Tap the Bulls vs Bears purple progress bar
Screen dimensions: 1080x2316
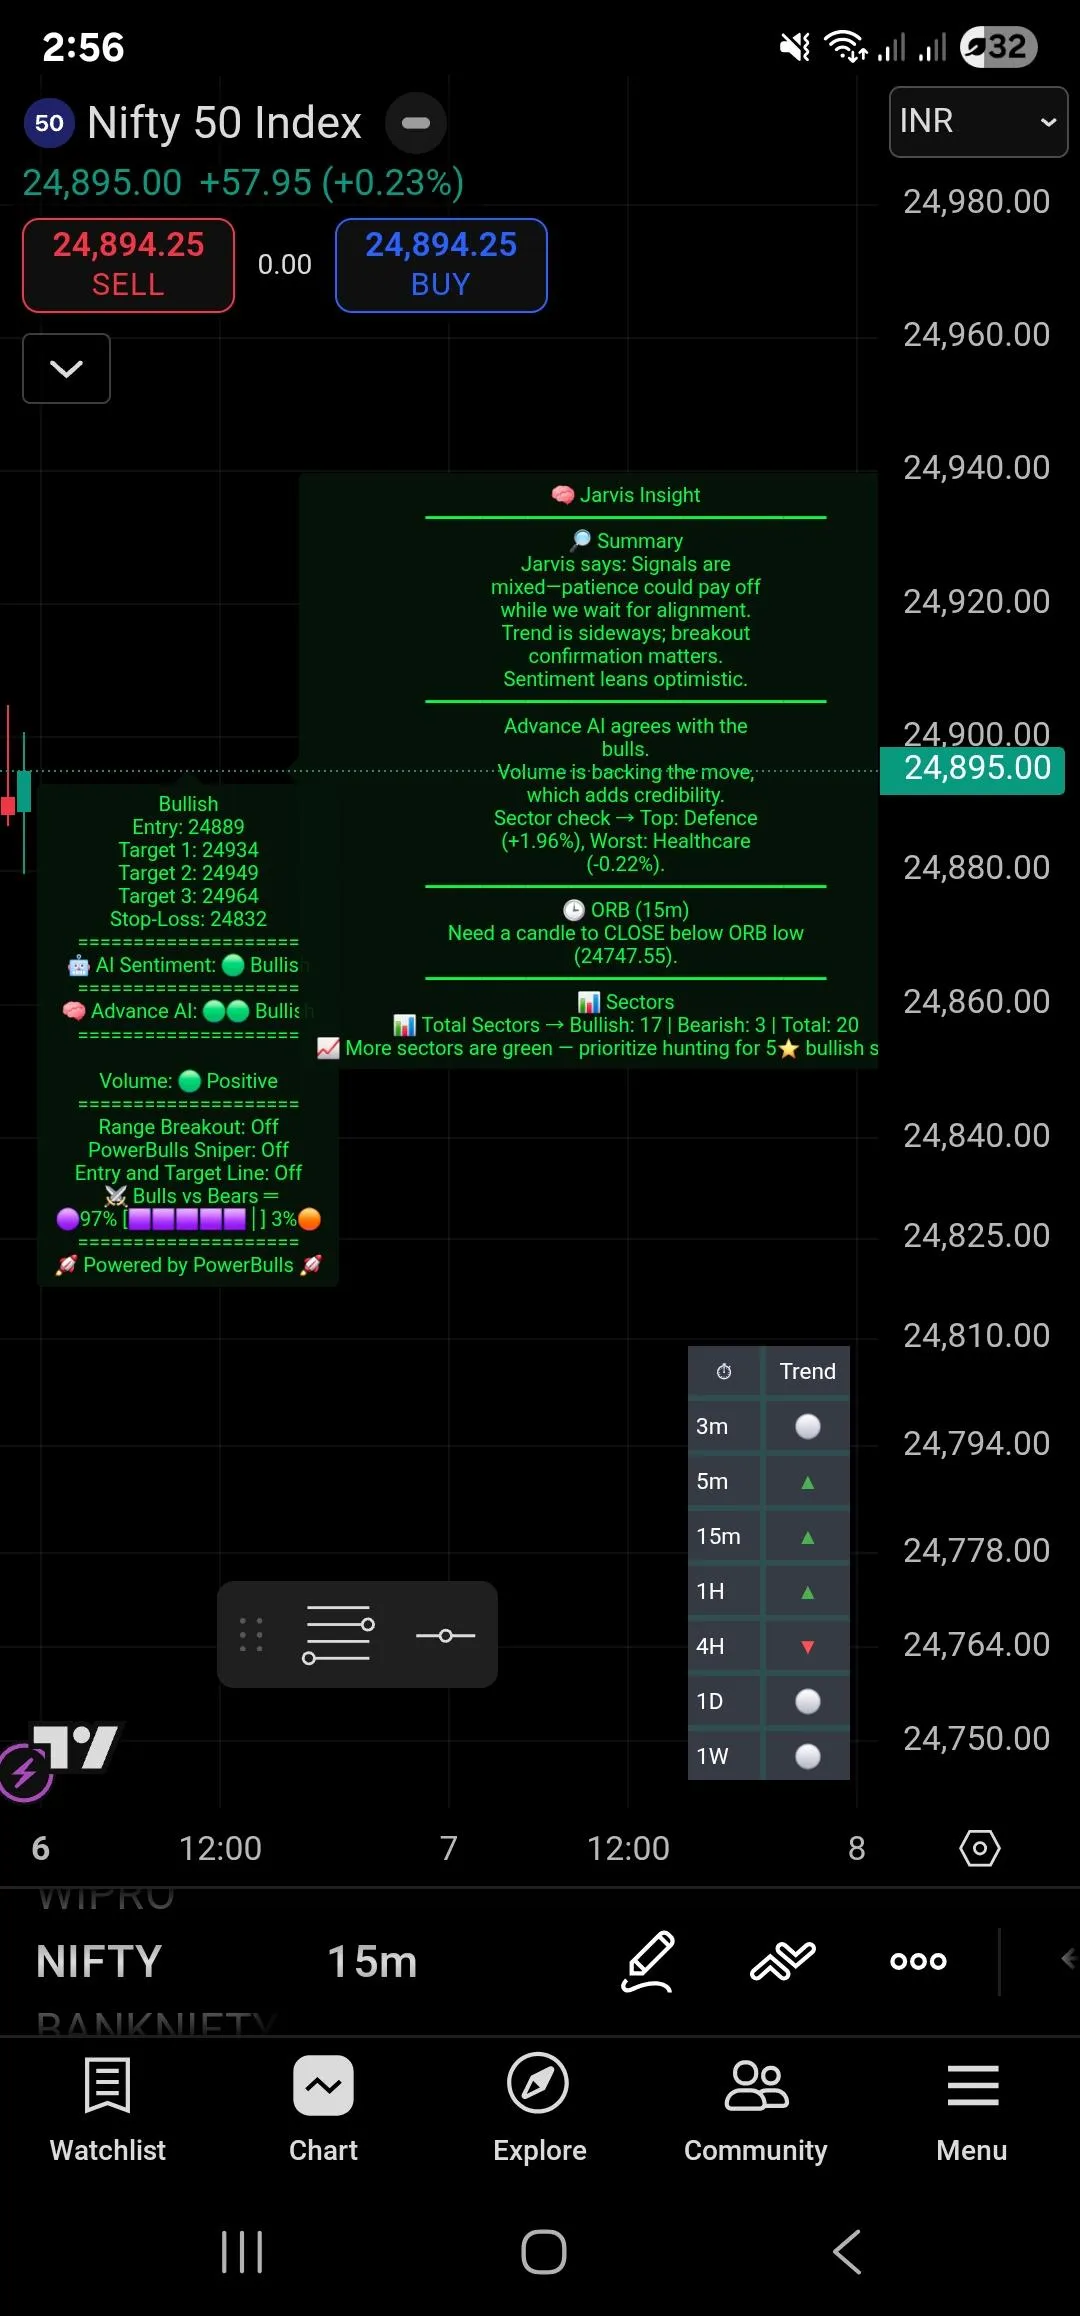(188, 1219)
